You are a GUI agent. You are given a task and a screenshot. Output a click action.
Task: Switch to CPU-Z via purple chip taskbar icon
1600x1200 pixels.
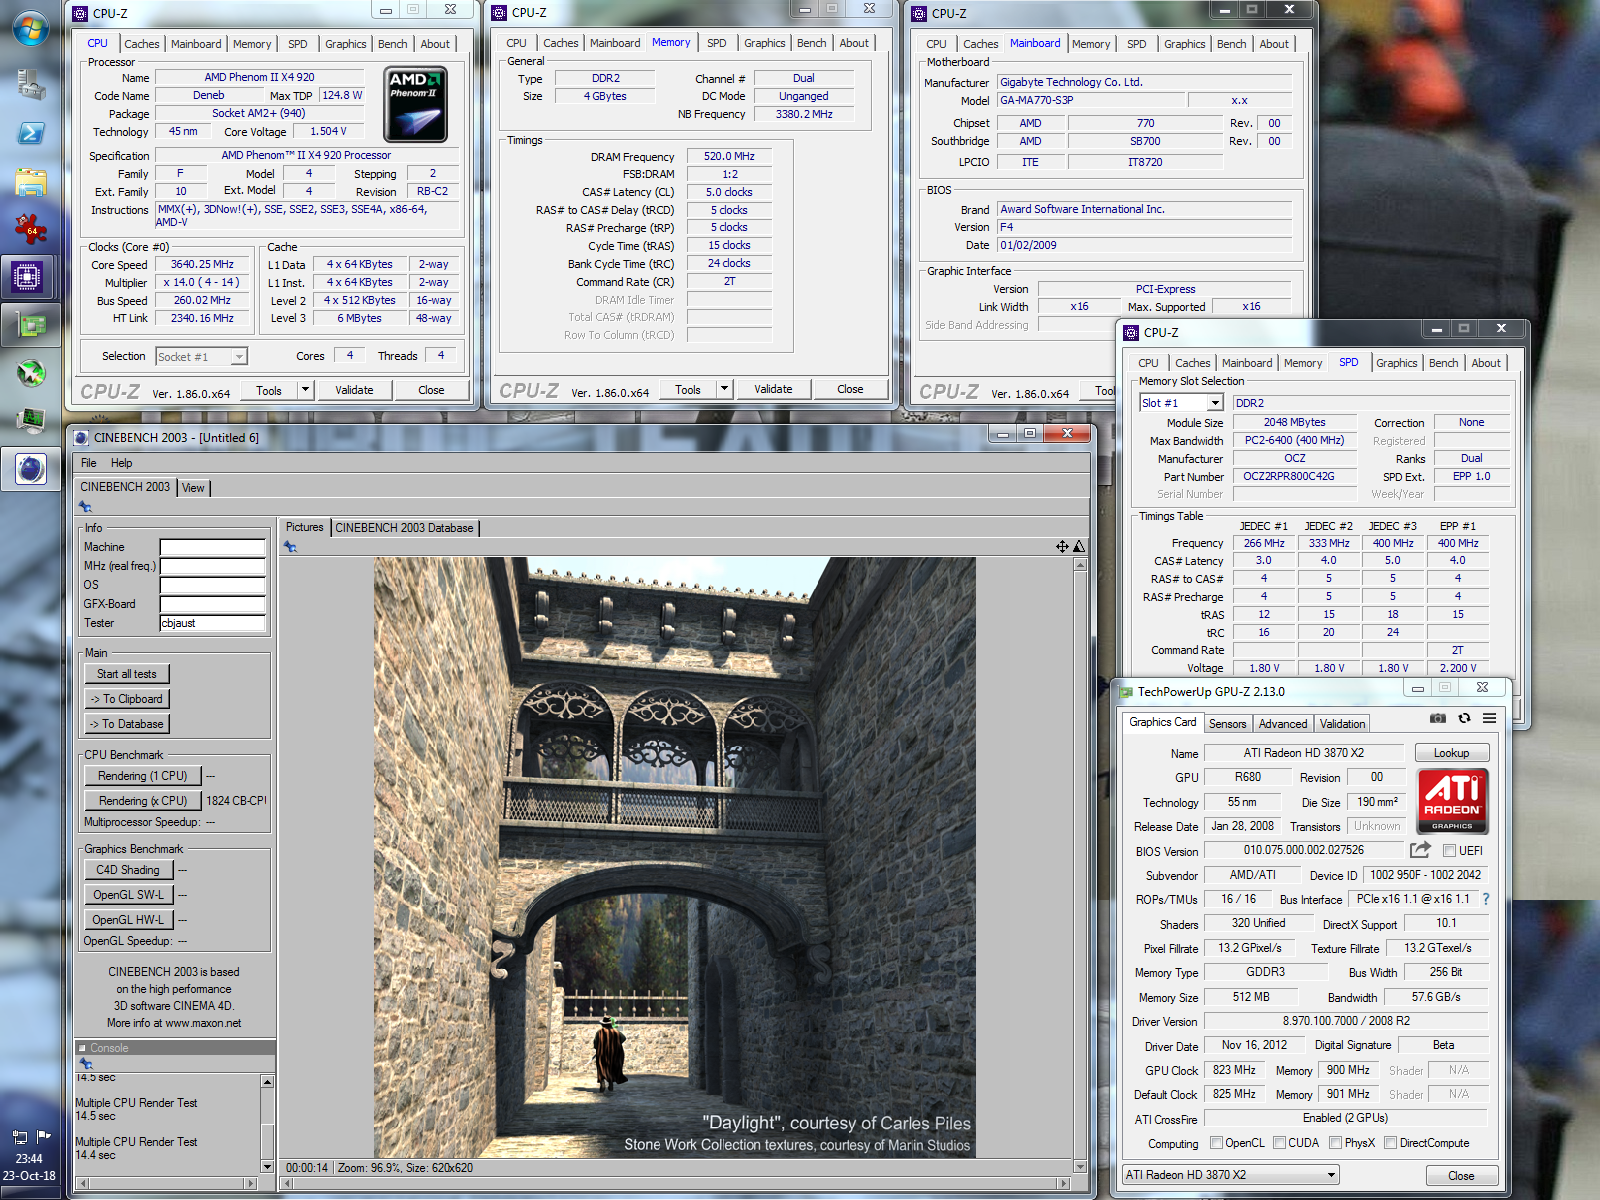click(28, 276)
